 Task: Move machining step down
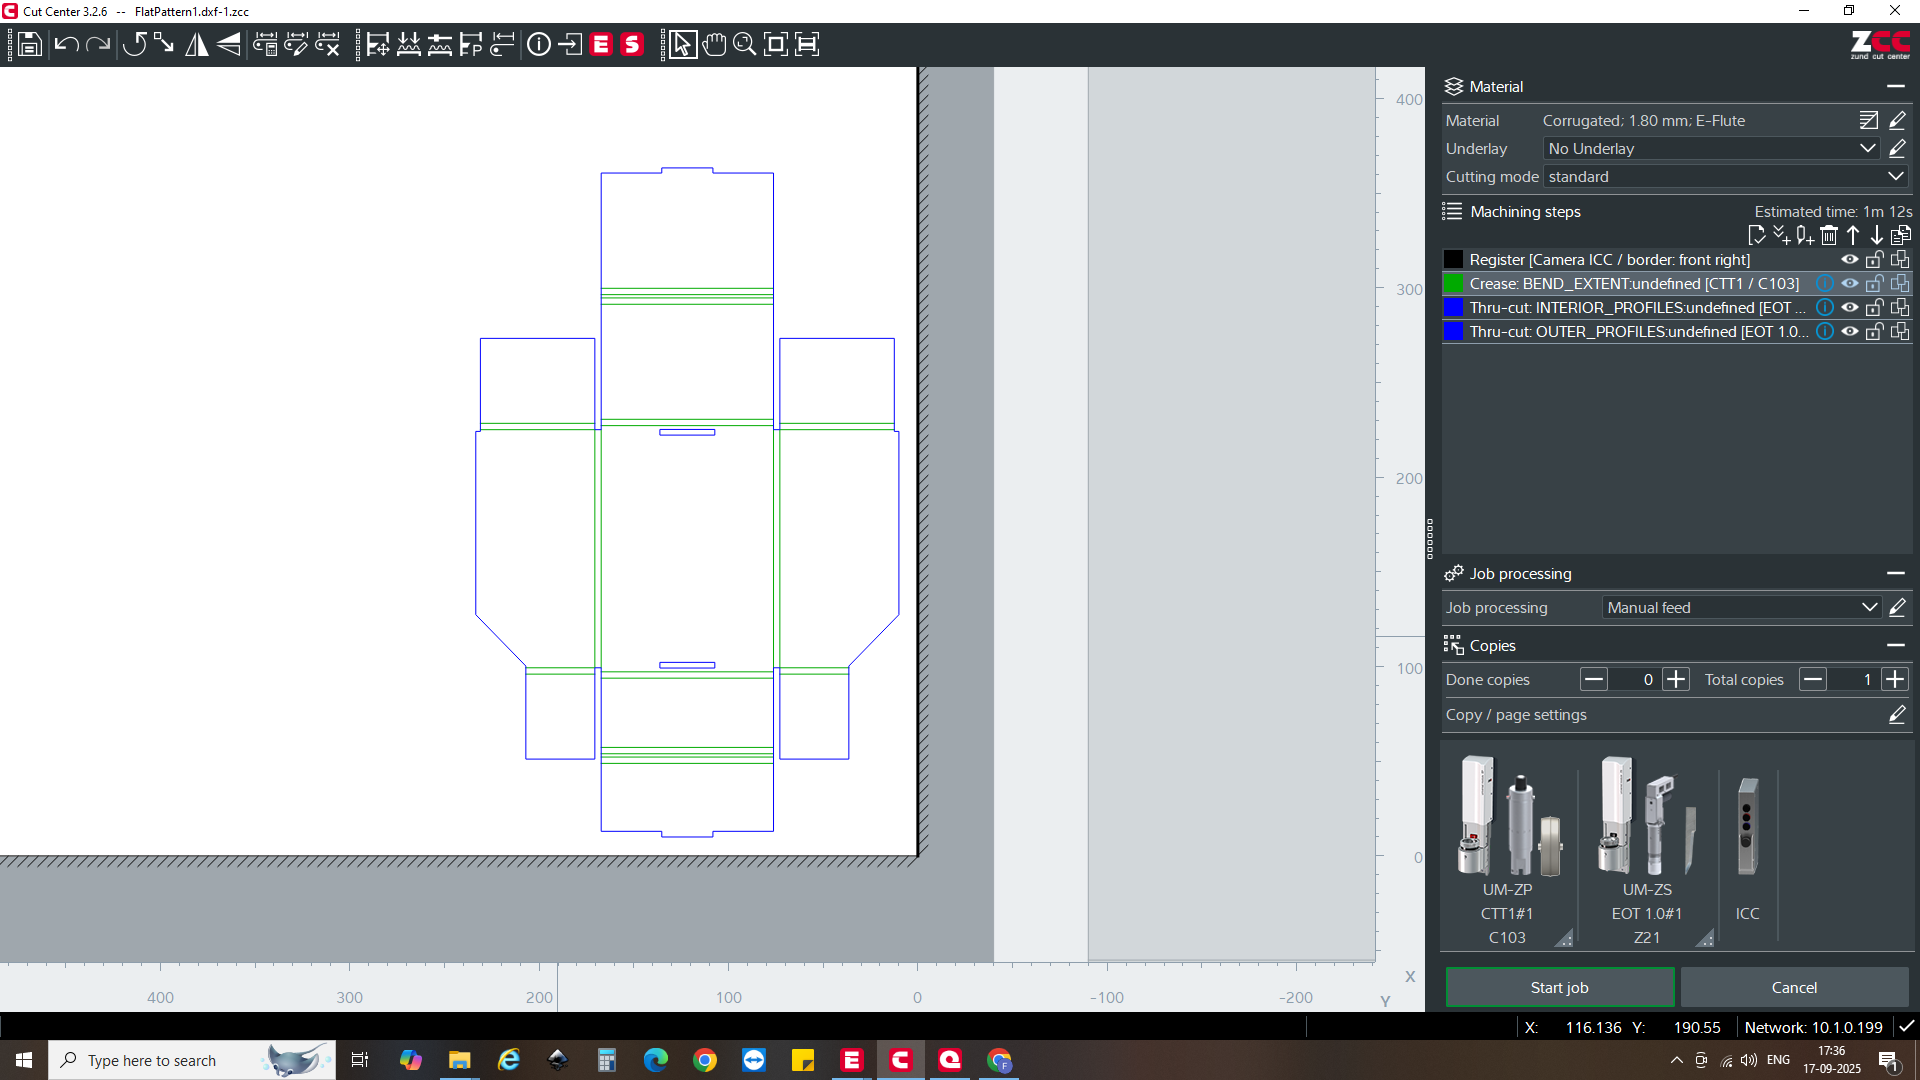(1877, 236)
